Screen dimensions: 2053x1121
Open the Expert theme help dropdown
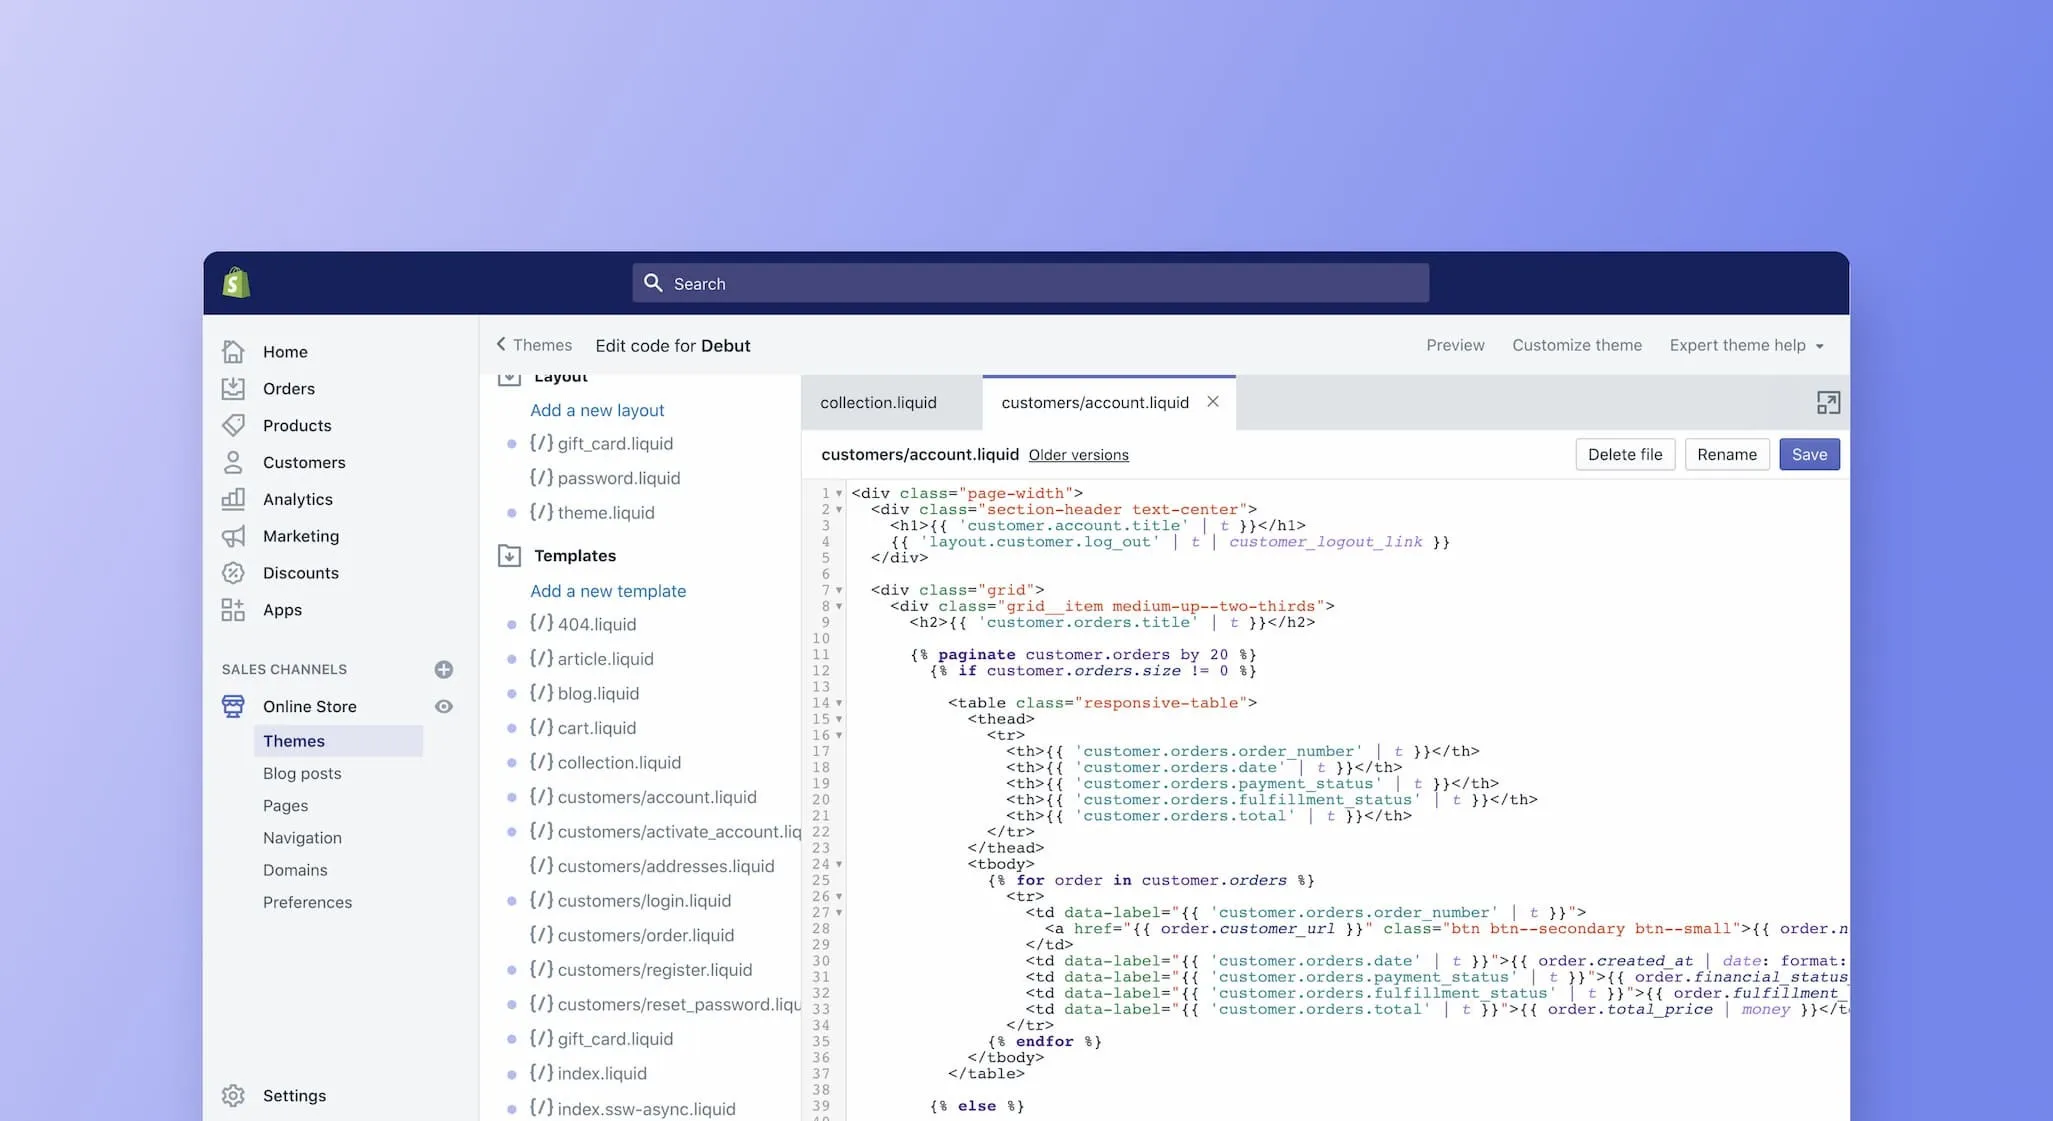[1746, 345]
